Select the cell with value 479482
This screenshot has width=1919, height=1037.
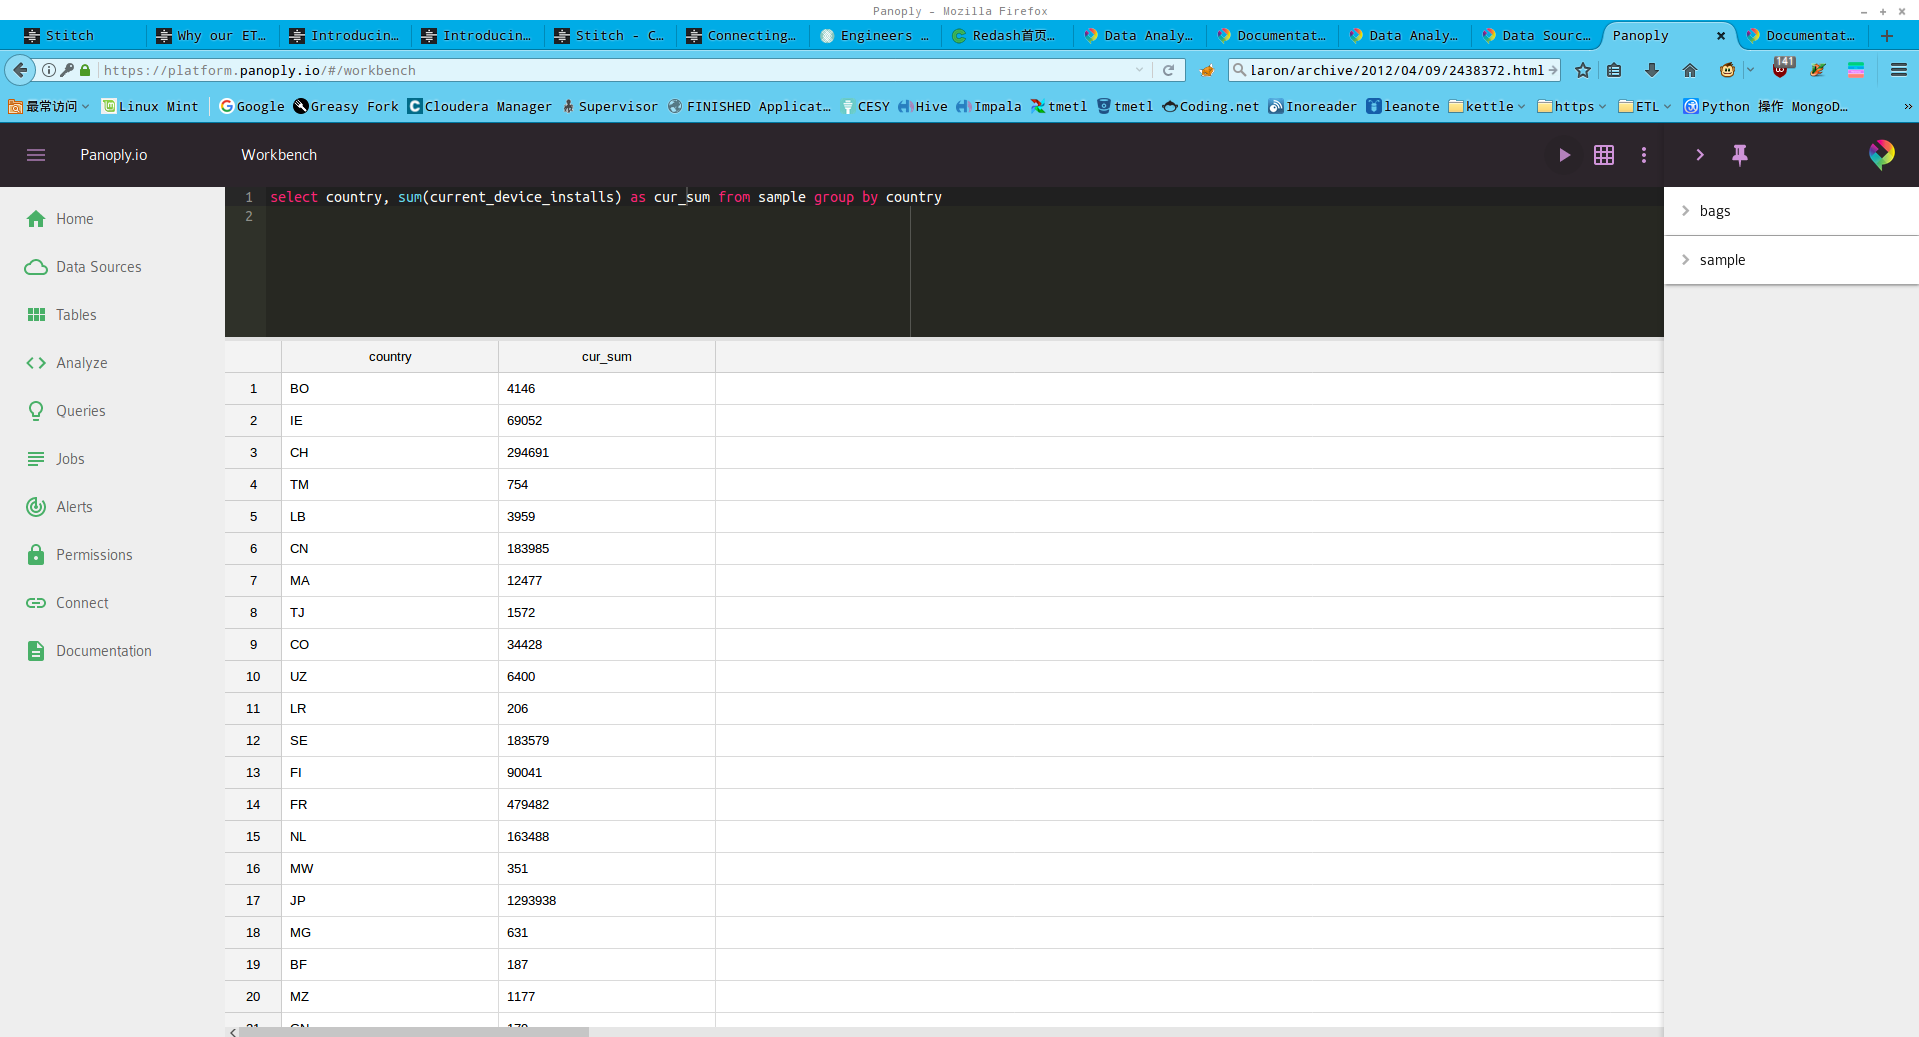(x=607, y=805)
